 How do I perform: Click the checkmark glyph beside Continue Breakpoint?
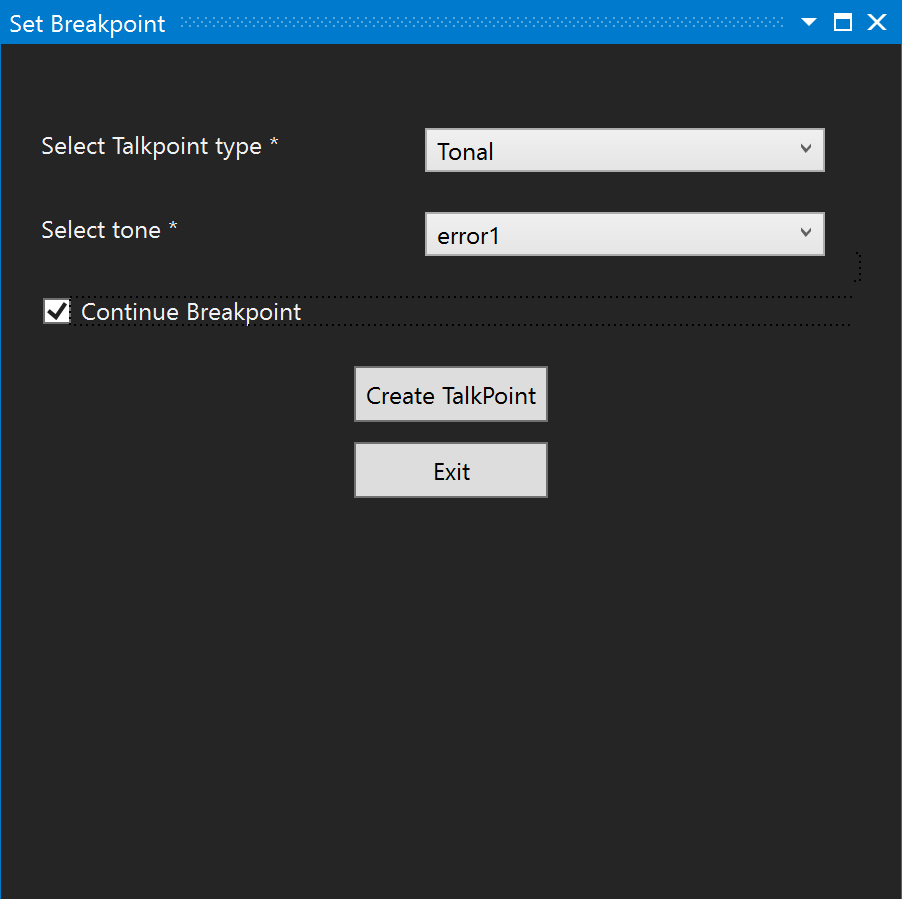[57, 311]
